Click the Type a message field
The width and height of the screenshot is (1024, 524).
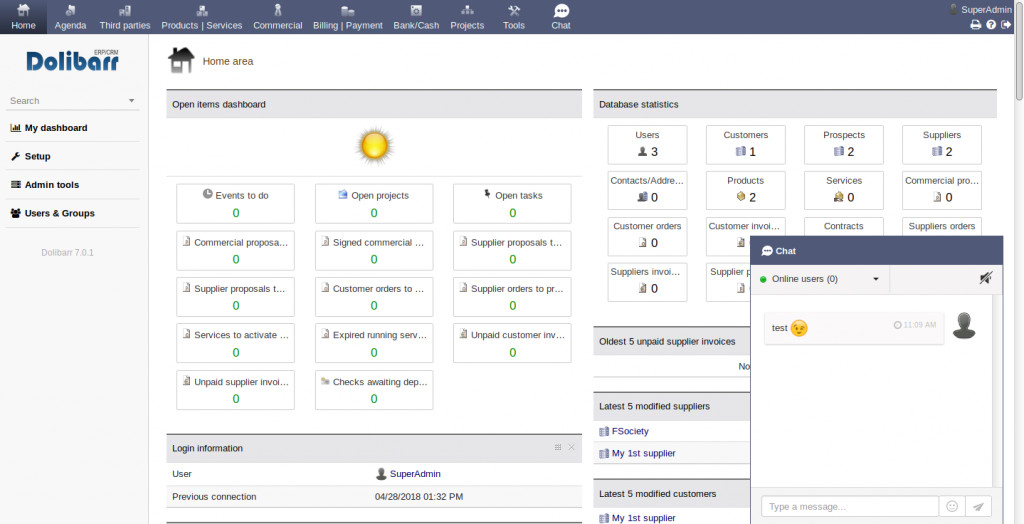pyautogui.click(x=849, y=507)
